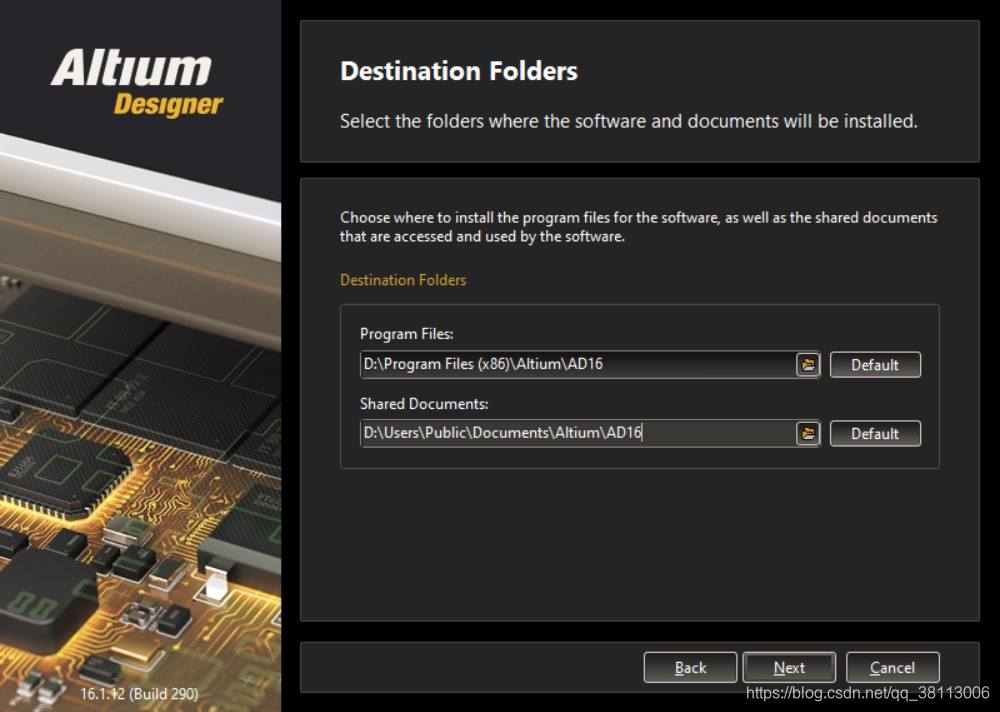Click the 'Select the folders where...' subtitle
Viewport: 1000px width, 712px height.
628,121
